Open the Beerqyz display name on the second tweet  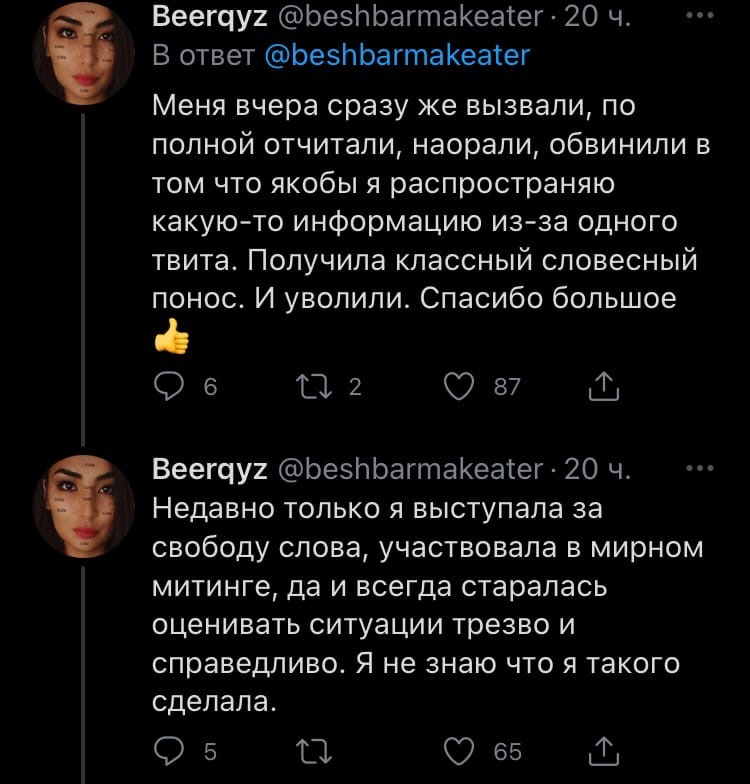click(208, 469)
